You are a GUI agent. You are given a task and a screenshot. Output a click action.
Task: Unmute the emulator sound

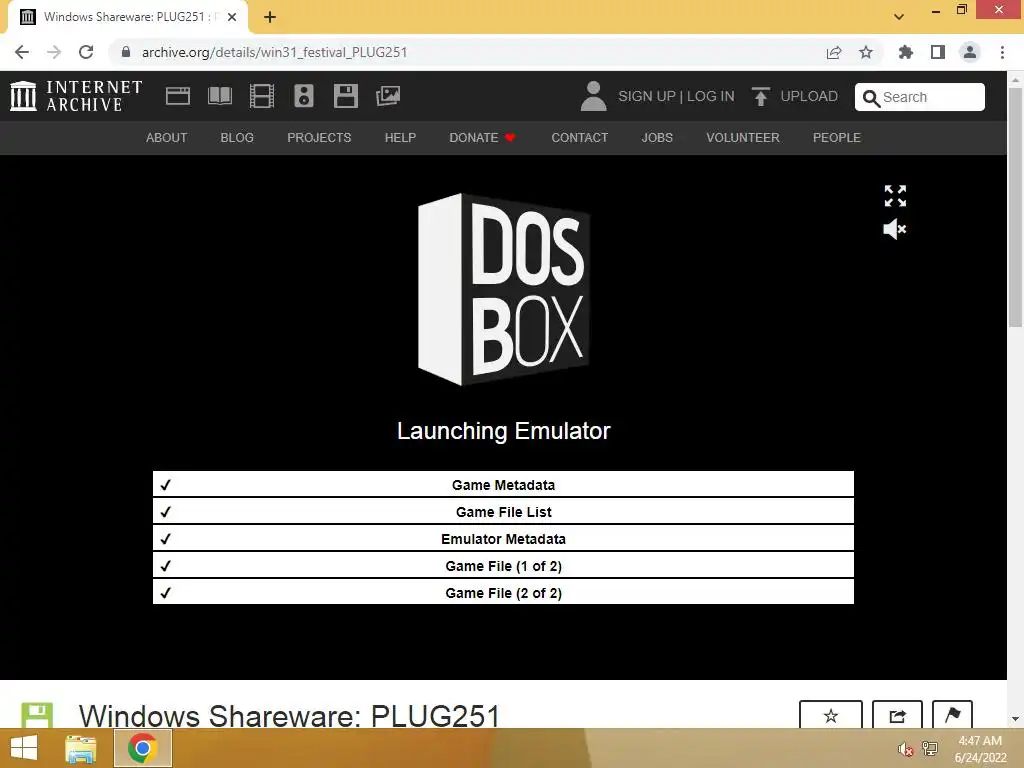[x=895, y=229]
